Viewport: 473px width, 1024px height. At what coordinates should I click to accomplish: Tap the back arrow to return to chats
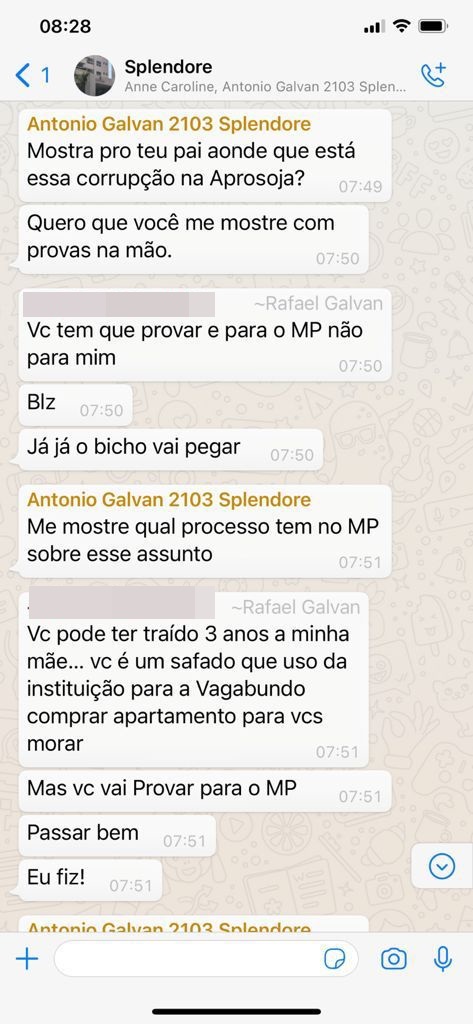pos(22,76)
